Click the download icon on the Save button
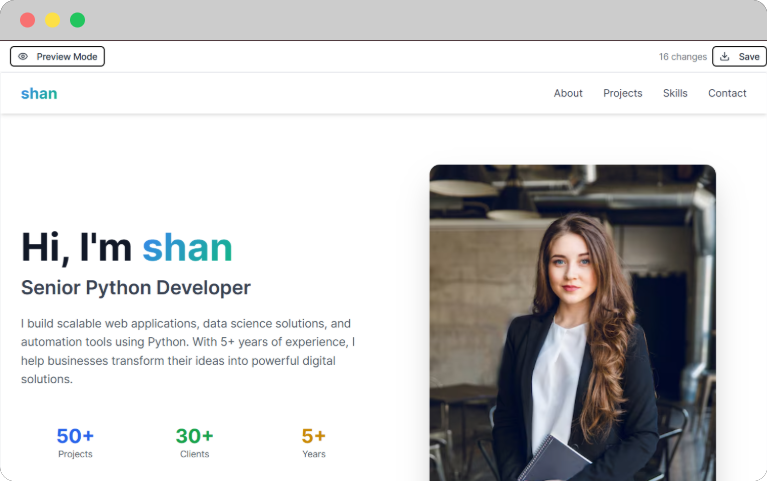Image resolution: width=767 pixels, height=481 pixels. coord(725,57)
